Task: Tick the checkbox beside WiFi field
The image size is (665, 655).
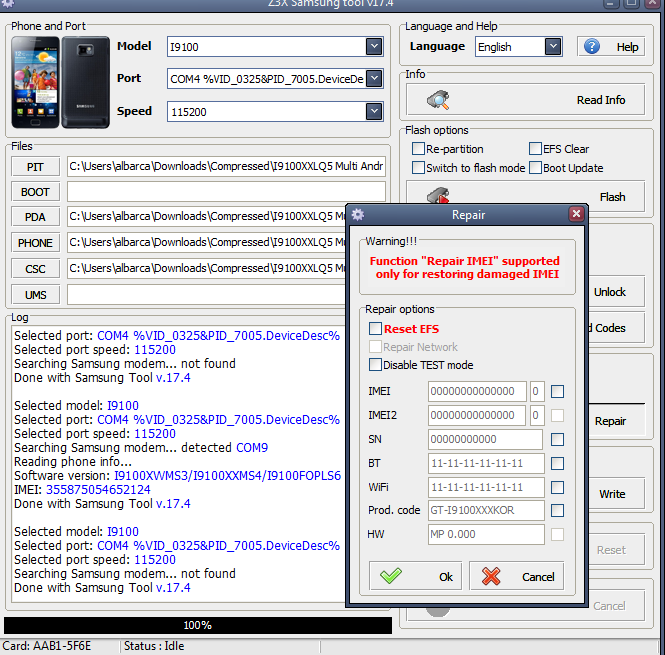Action: click(557, 487)
